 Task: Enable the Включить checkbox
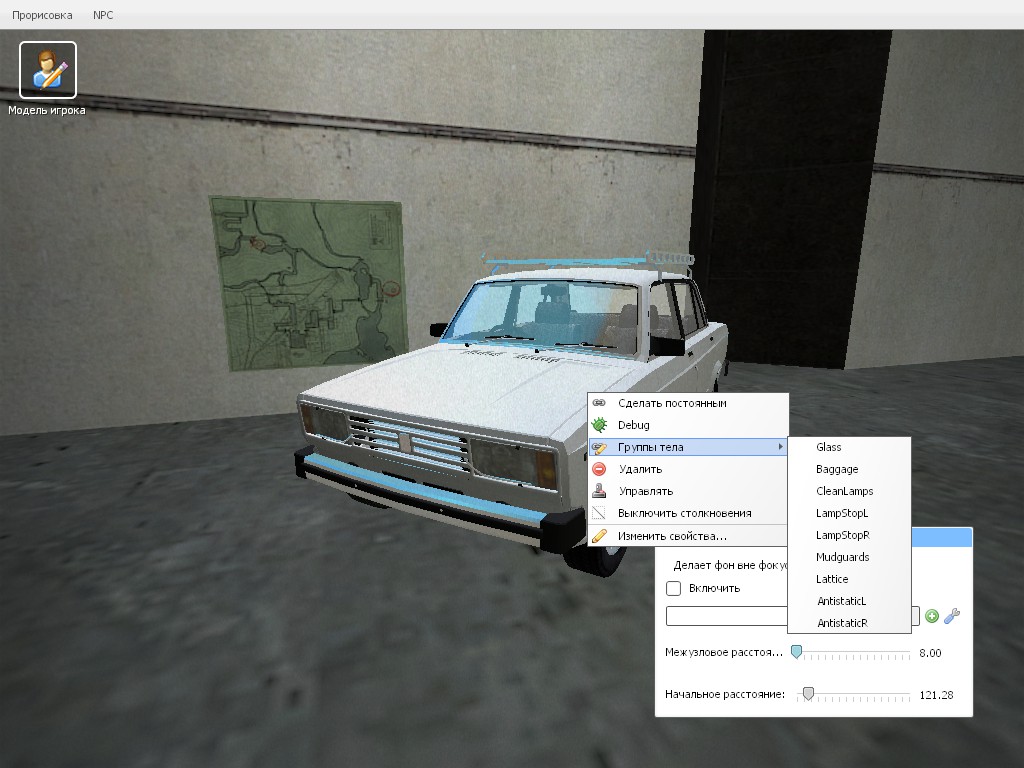coord(673,588)
